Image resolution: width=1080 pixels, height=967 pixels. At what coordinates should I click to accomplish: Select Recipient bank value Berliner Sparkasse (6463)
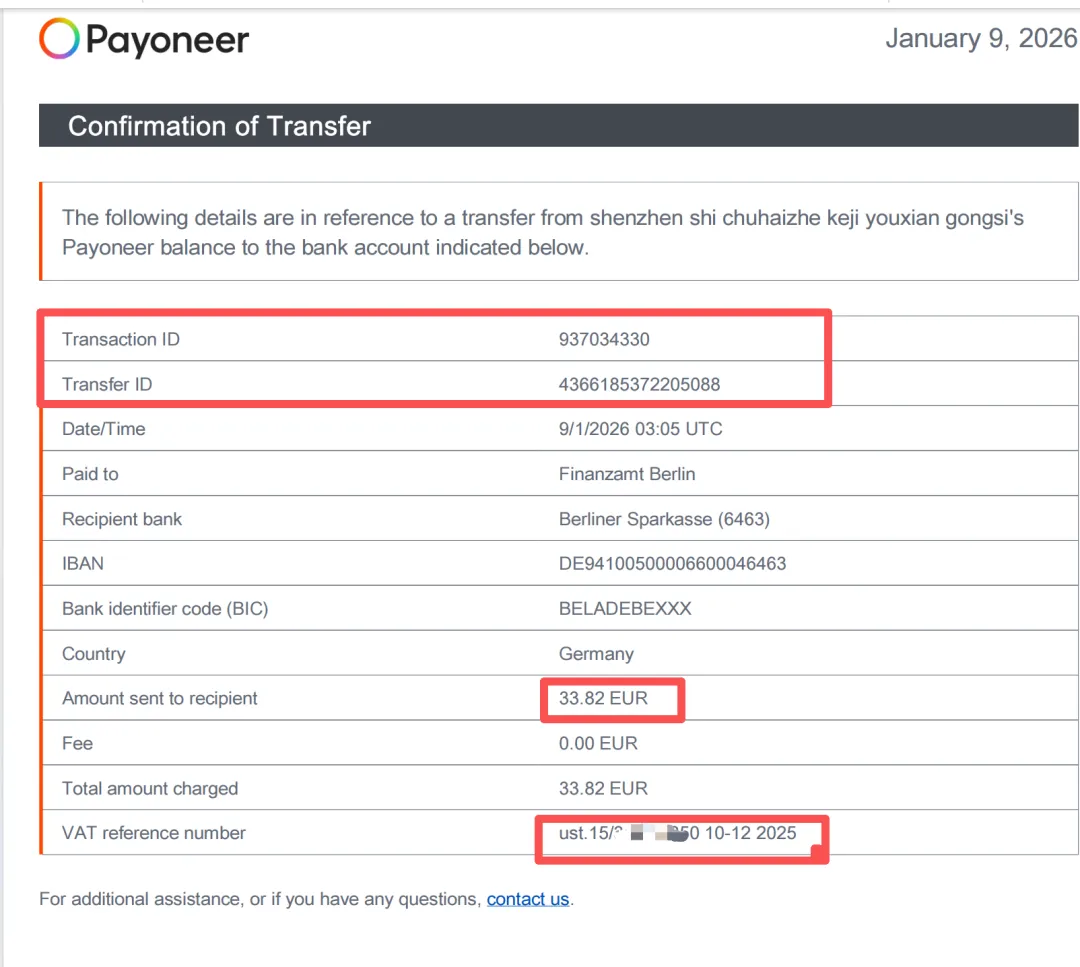pyautogui.click(x=664, y=519)
